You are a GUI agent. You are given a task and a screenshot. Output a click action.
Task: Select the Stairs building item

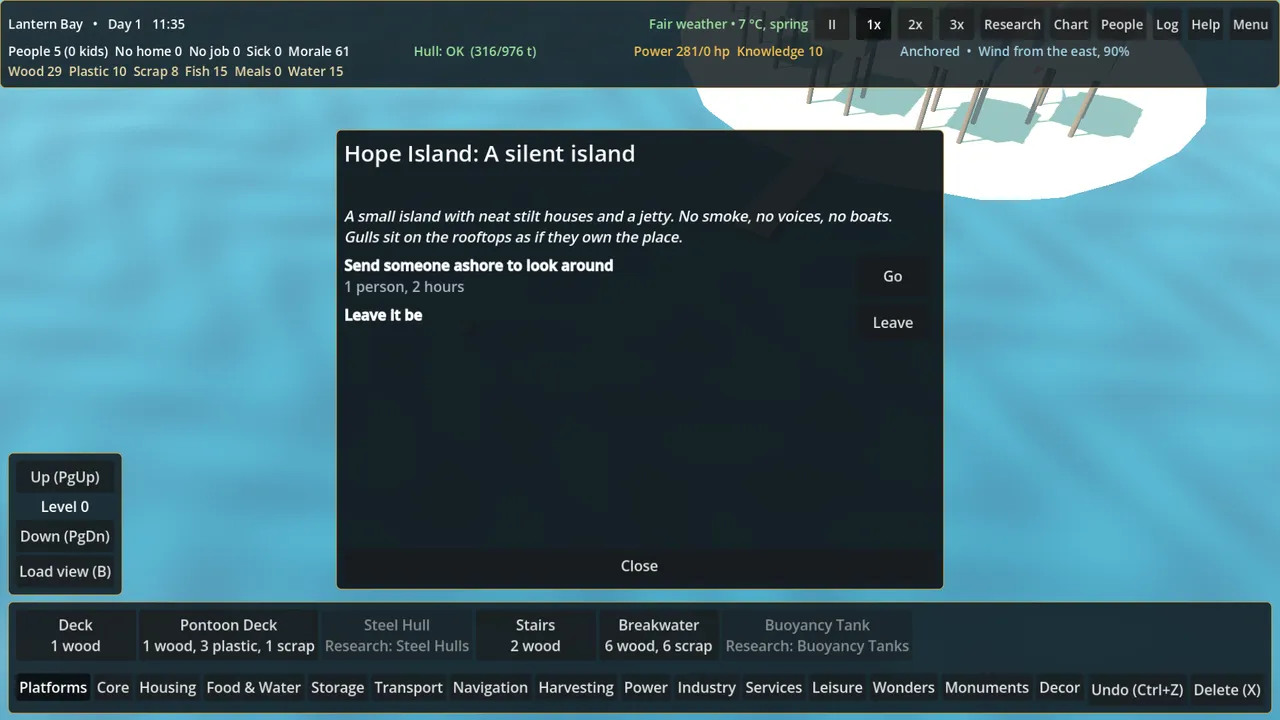535,635
